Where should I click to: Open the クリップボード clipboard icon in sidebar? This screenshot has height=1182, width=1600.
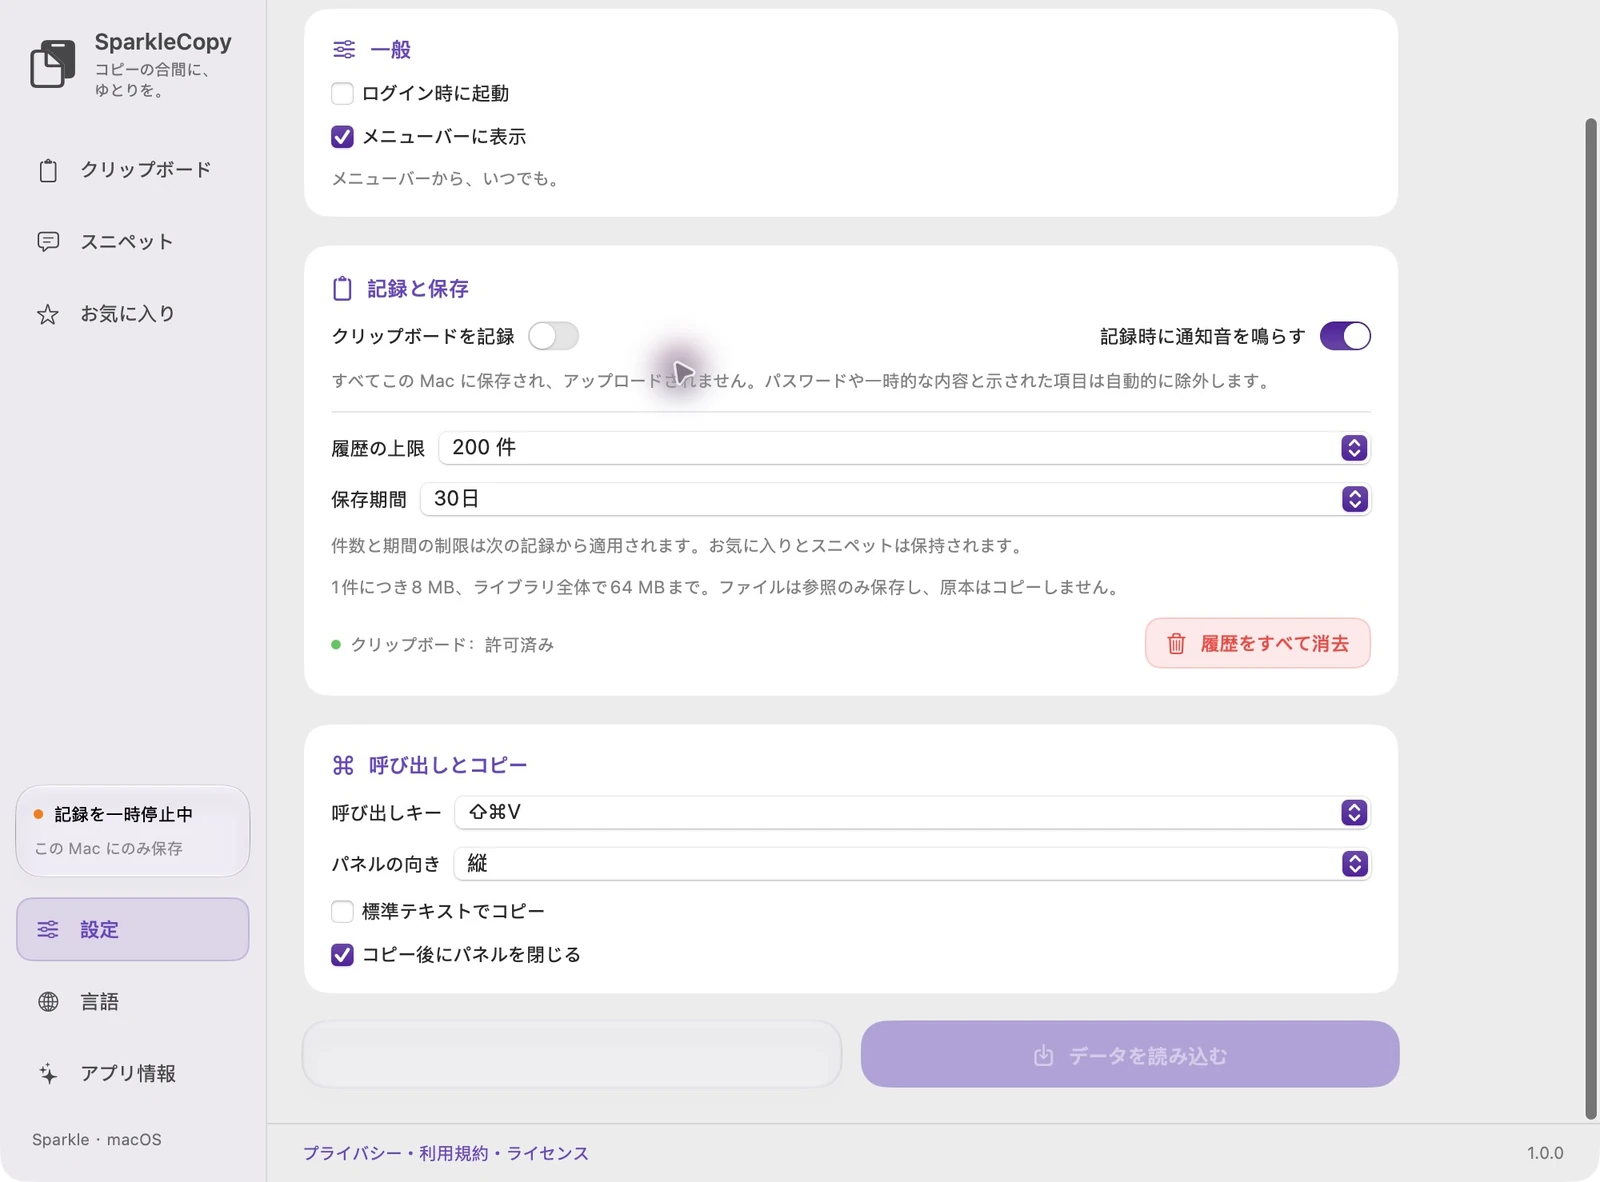tap(48, 170)
